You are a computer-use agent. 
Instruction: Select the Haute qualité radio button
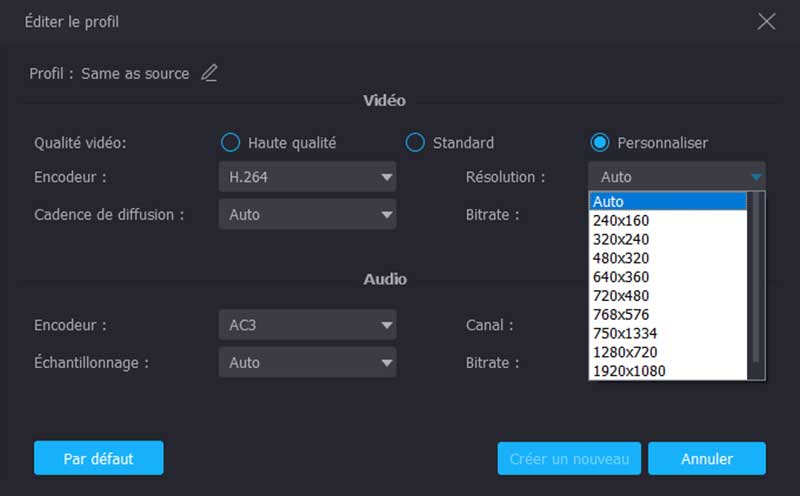pos(230,143)
